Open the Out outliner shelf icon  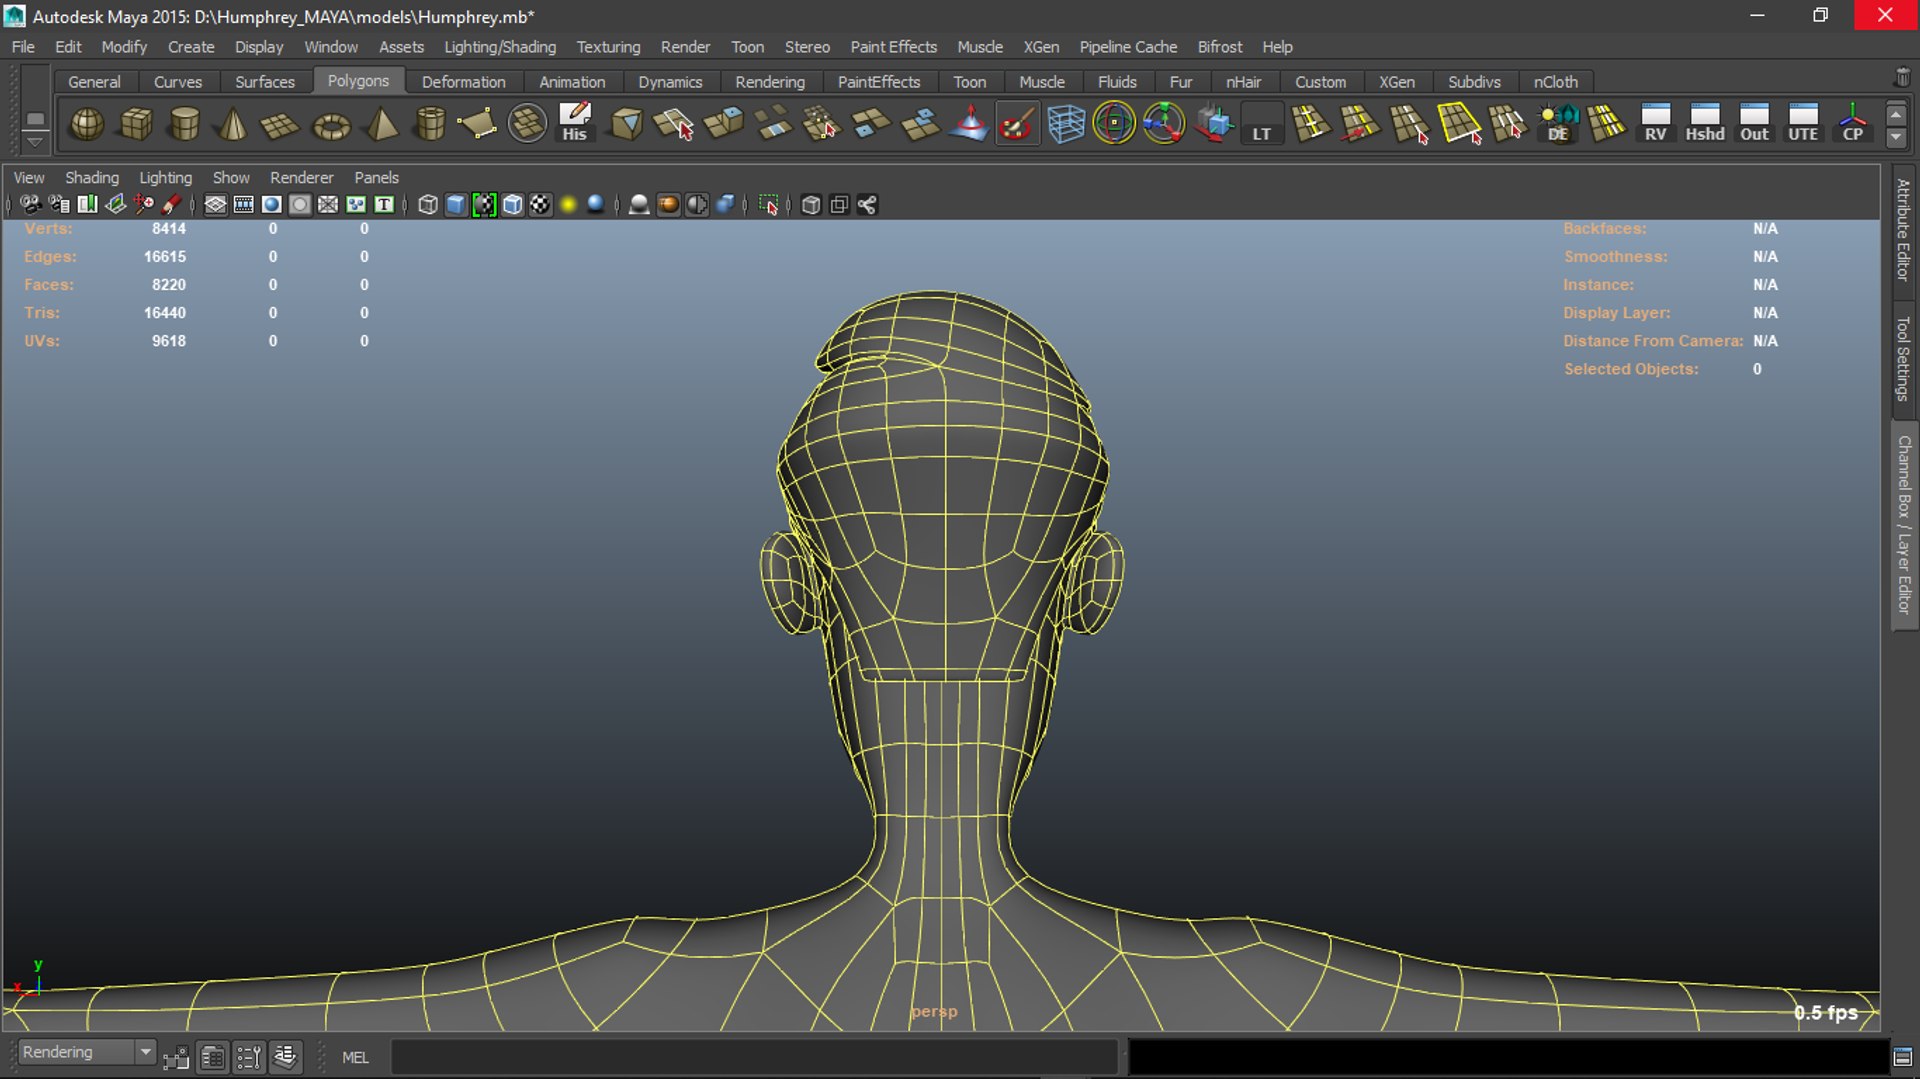click(x=1754, y=124)
